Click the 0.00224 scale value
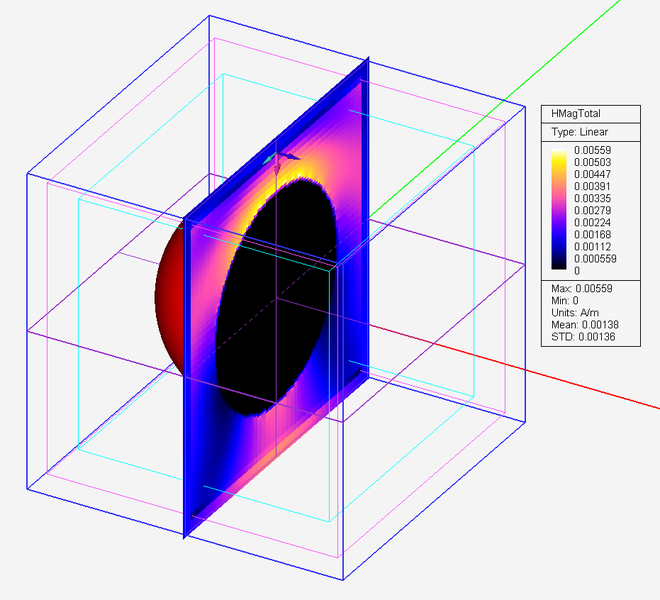This screenshot has height=600, width=660. 592,223
